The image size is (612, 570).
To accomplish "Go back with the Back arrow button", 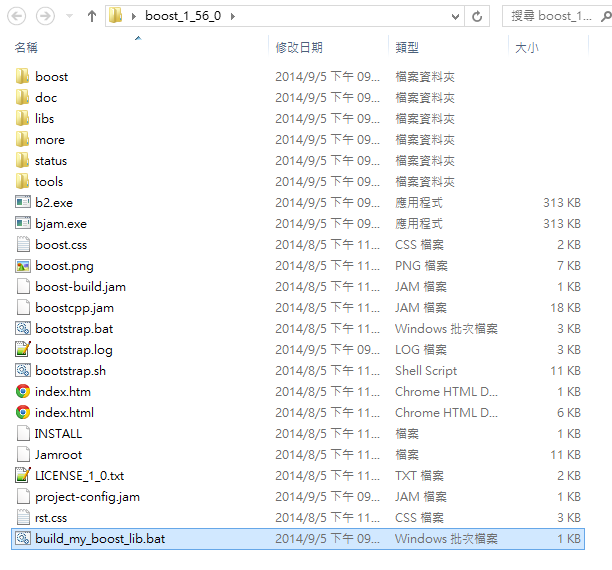I will [x=16, y=16].
